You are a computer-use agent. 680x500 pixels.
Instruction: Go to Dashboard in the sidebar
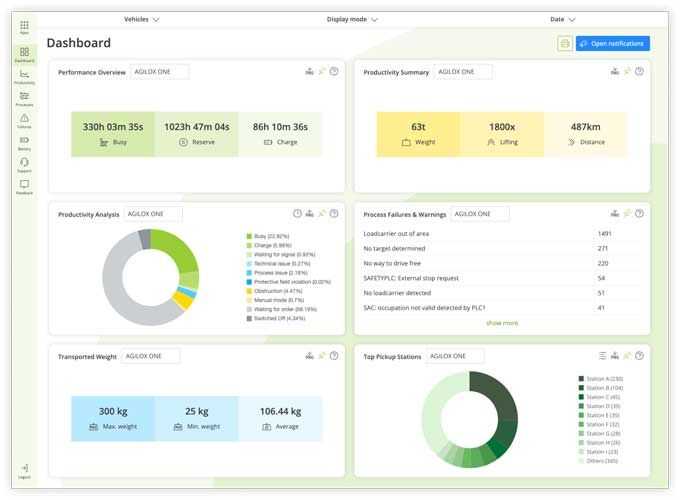click(24, 55)
